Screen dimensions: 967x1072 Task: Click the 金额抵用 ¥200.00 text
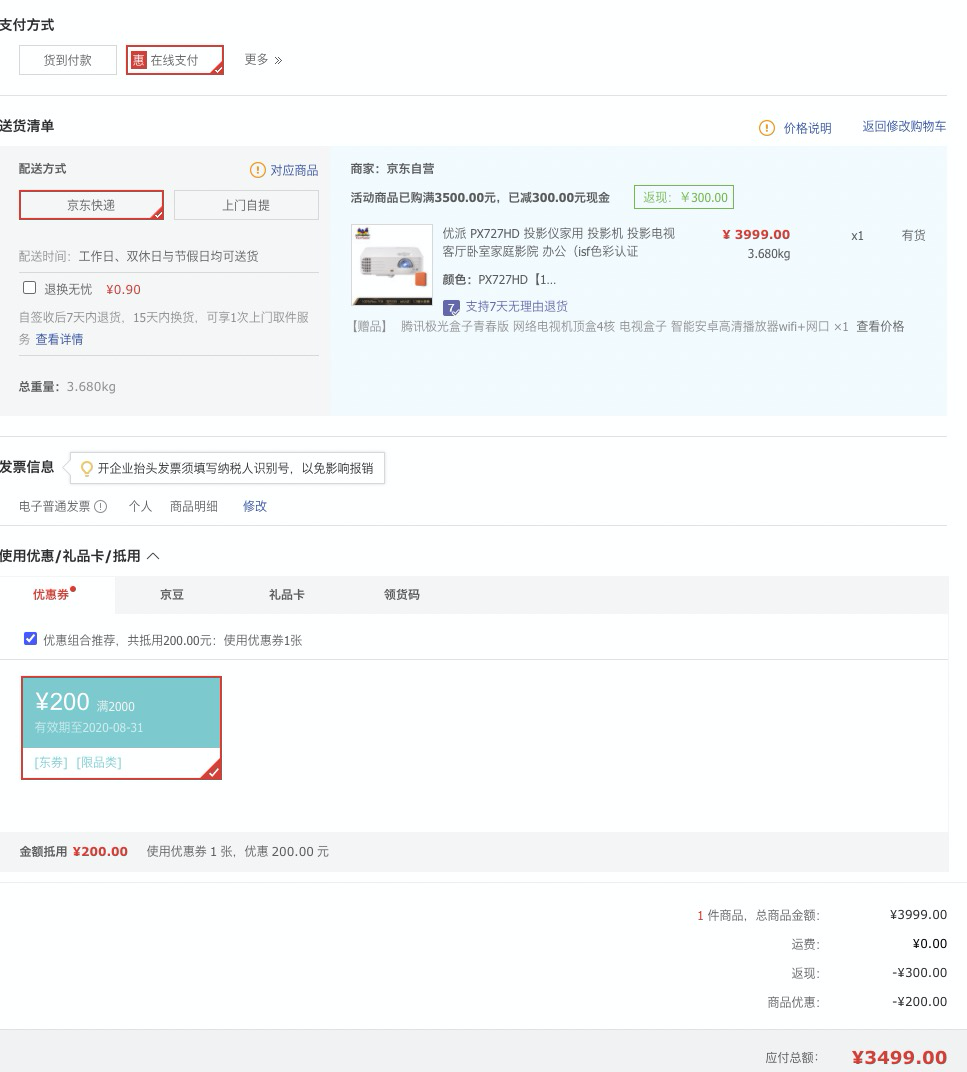click(x=73, y=852)
